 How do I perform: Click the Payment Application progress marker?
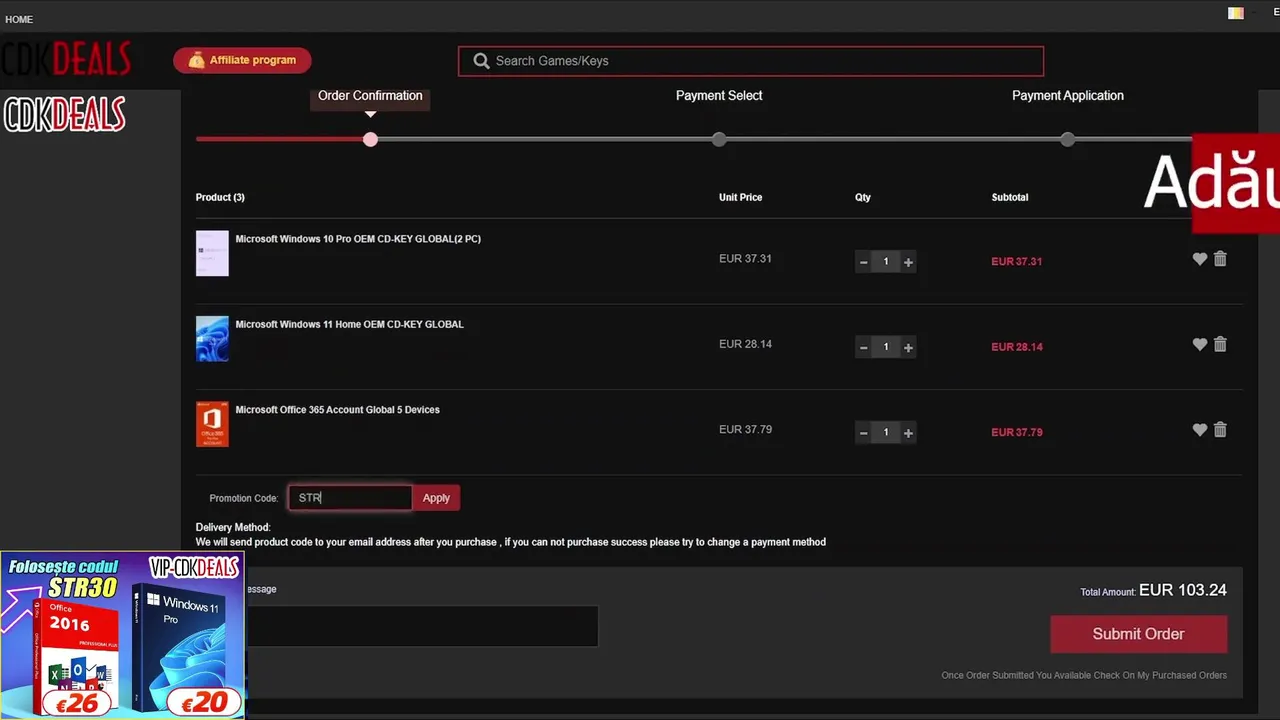pyautogui.click(x=1068, y=139)
